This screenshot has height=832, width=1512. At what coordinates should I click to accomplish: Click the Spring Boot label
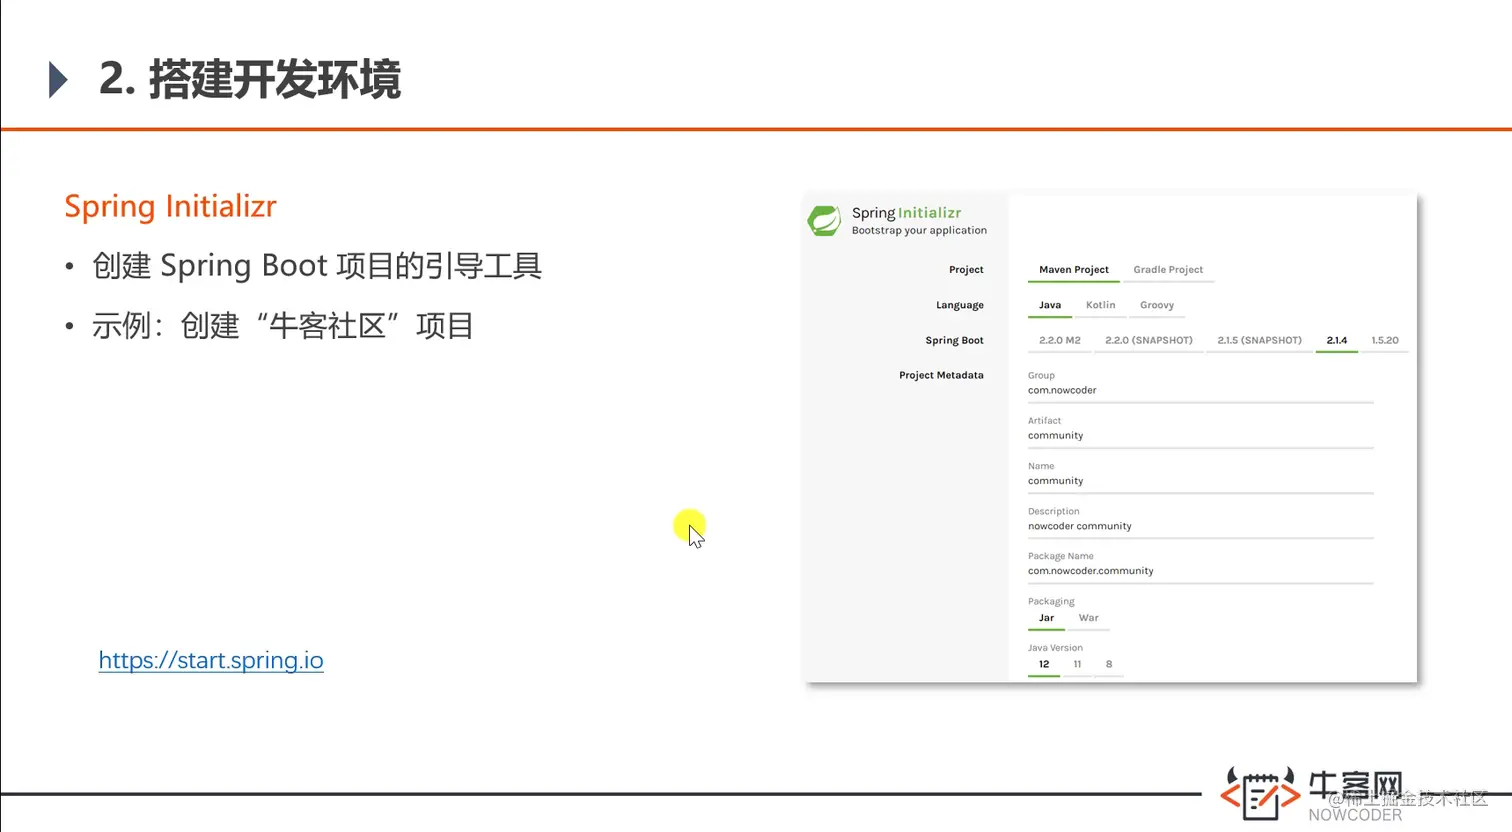pos(954,340)
